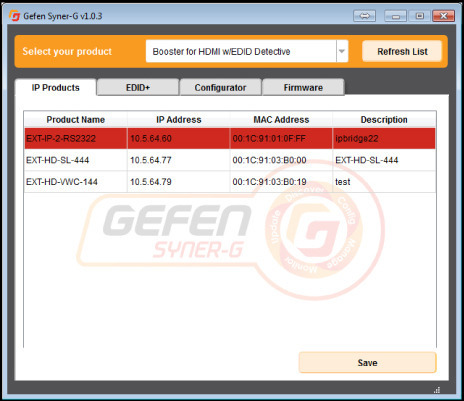Click MAC address 00:1C:91:03:B0:00

point(281,160)
